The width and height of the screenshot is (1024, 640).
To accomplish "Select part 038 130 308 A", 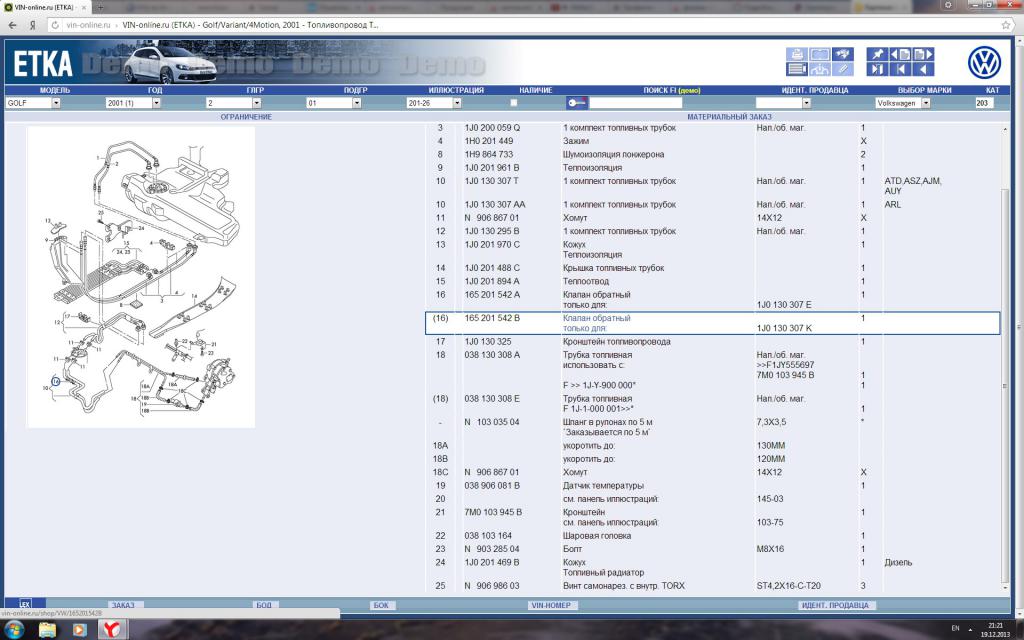I will (492, 355).
